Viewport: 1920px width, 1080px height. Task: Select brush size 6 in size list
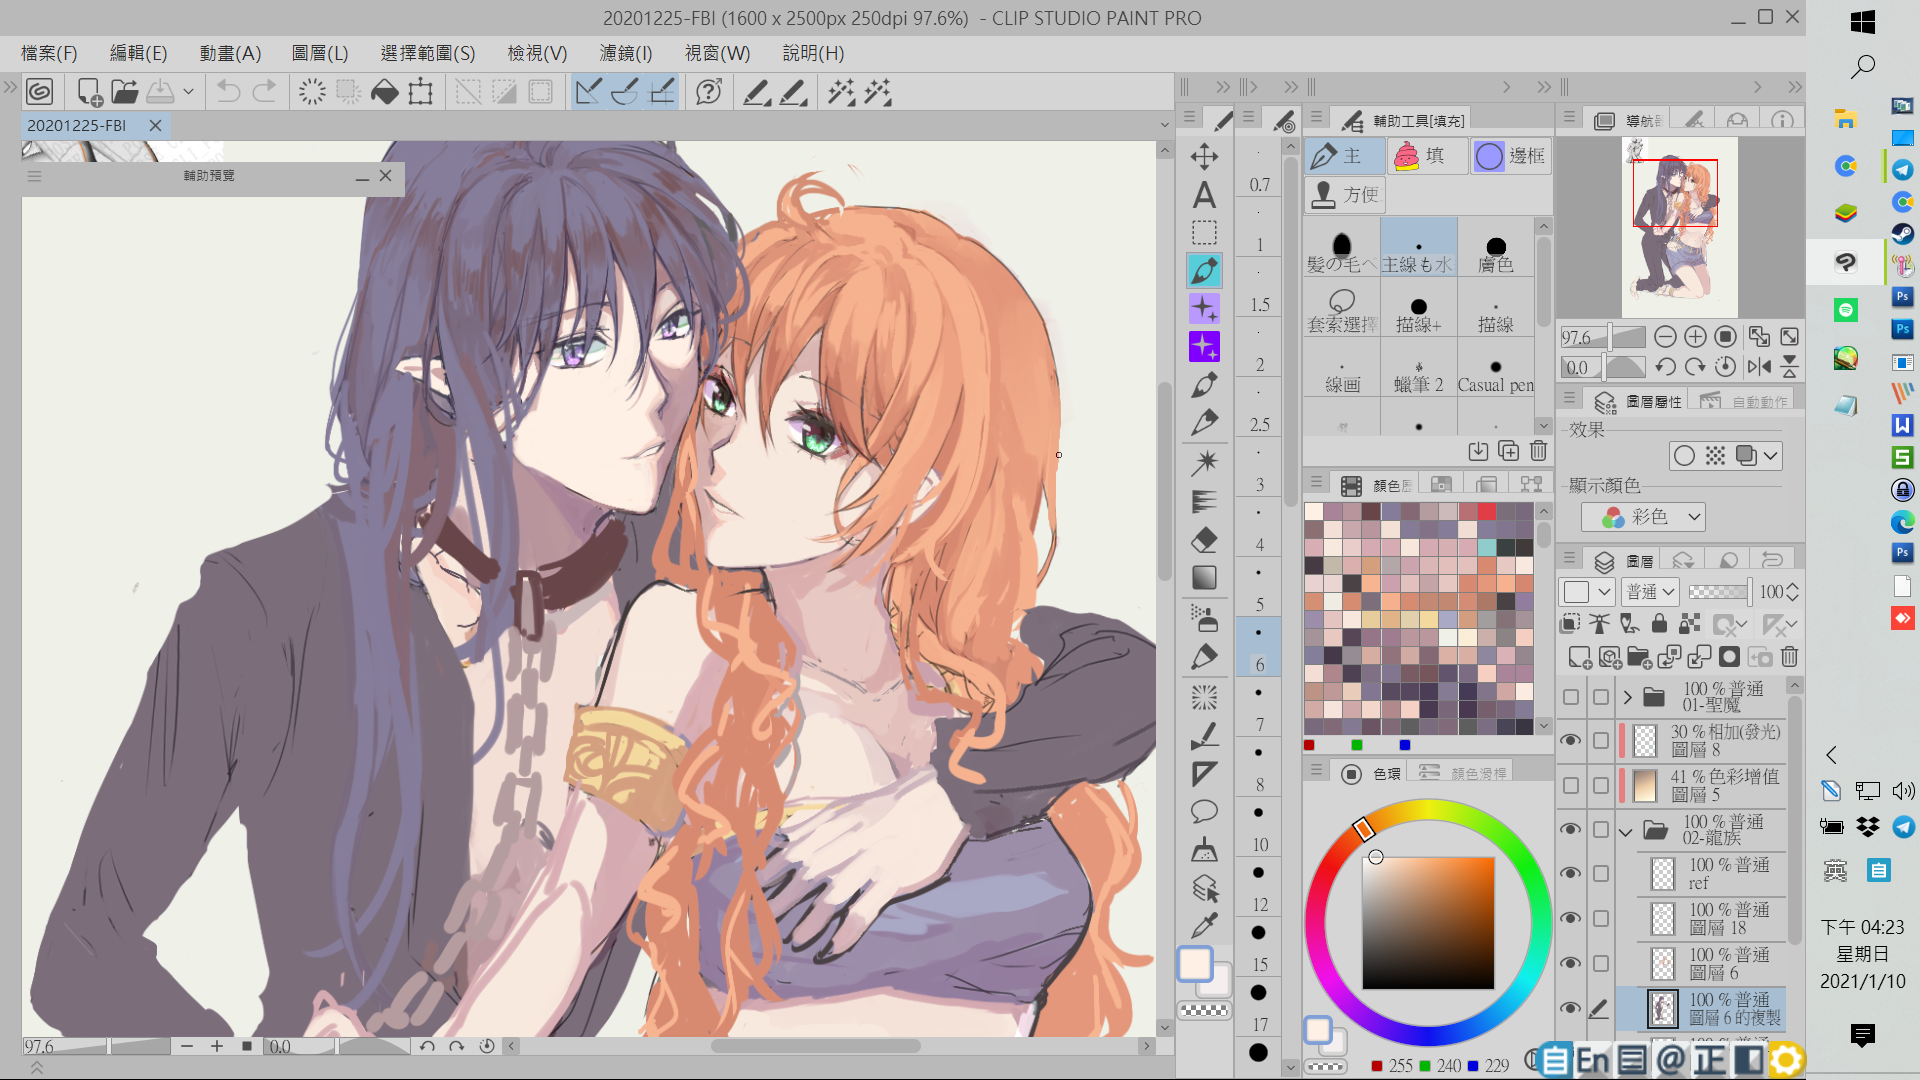point(1259,647)
